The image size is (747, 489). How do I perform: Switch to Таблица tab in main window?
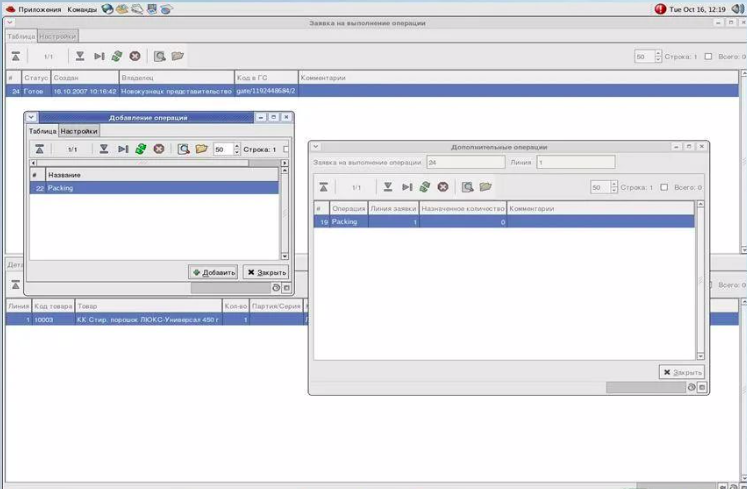21,36
